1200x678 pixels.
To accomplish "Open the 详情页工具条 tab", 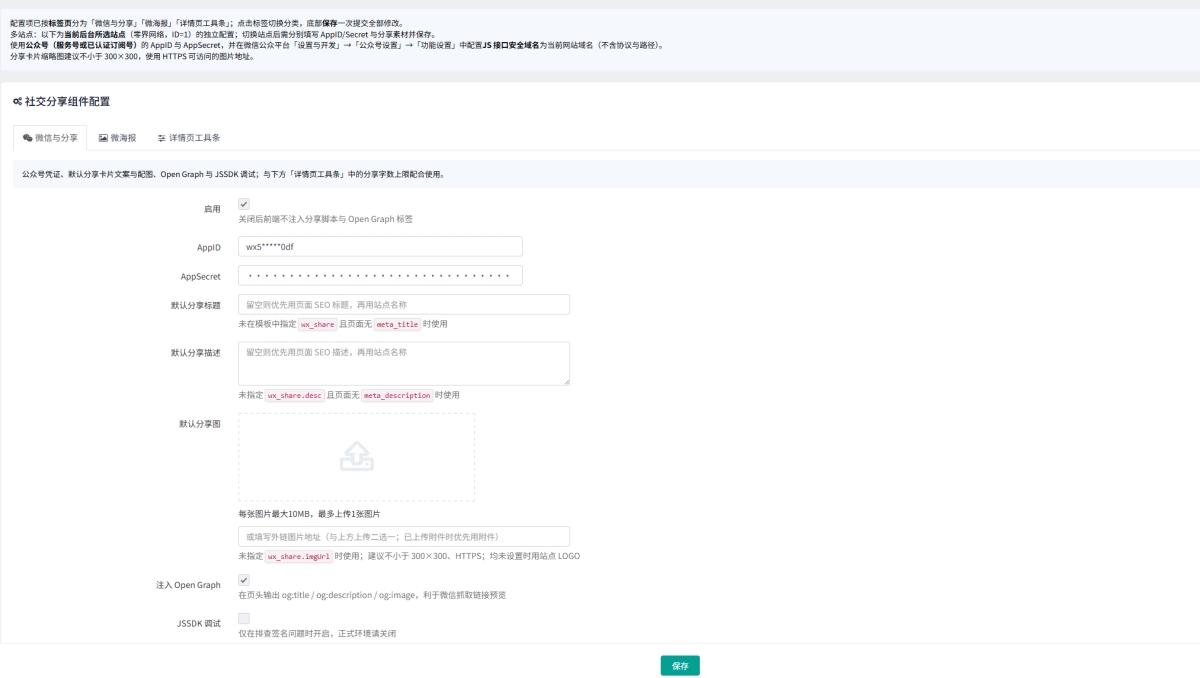I will (194, 138).
